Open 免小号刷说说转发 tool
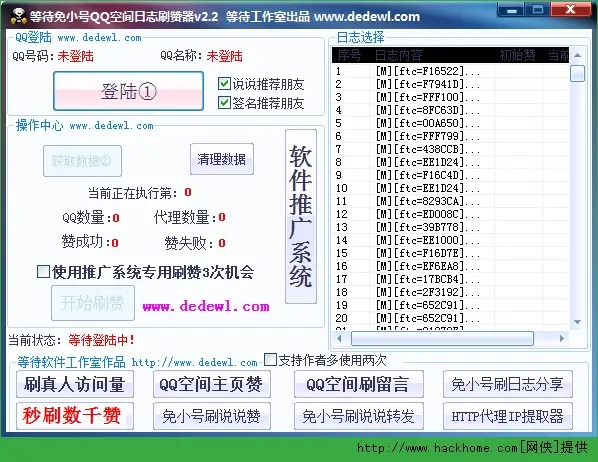The height and width of the screenshot is (462, 598). point(358,415)
